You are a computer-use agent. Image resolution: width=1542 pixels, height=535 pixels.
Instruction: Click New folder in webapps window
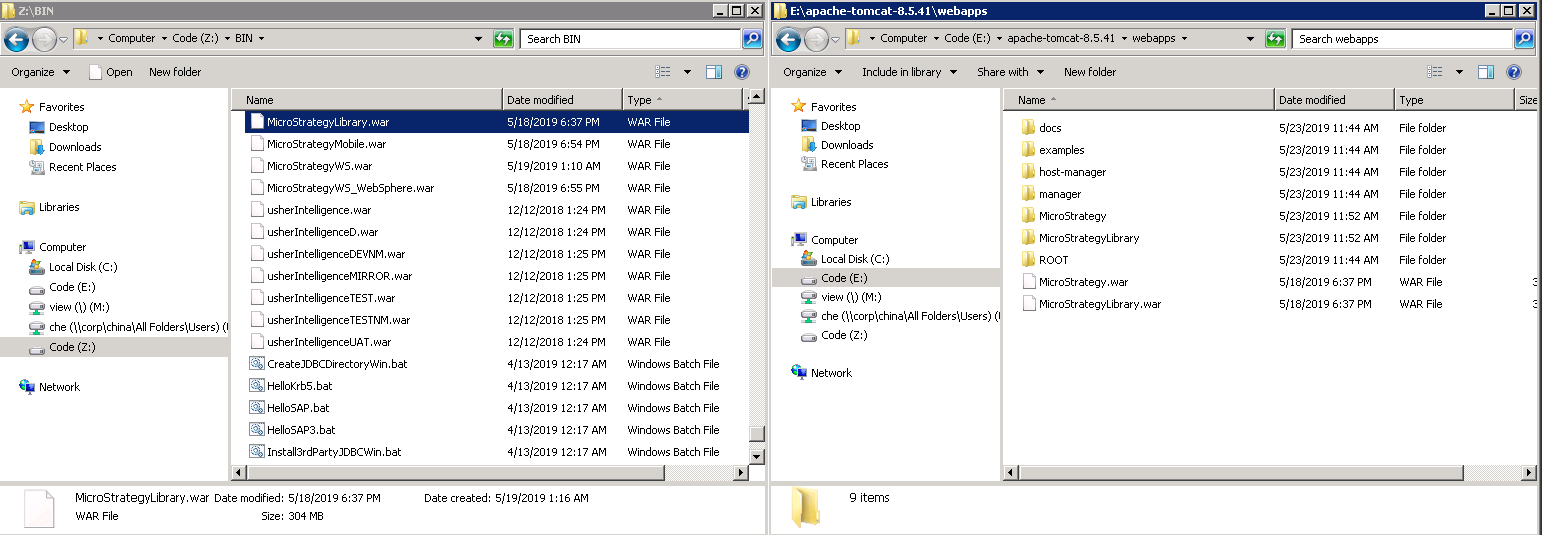point(1090,72)
